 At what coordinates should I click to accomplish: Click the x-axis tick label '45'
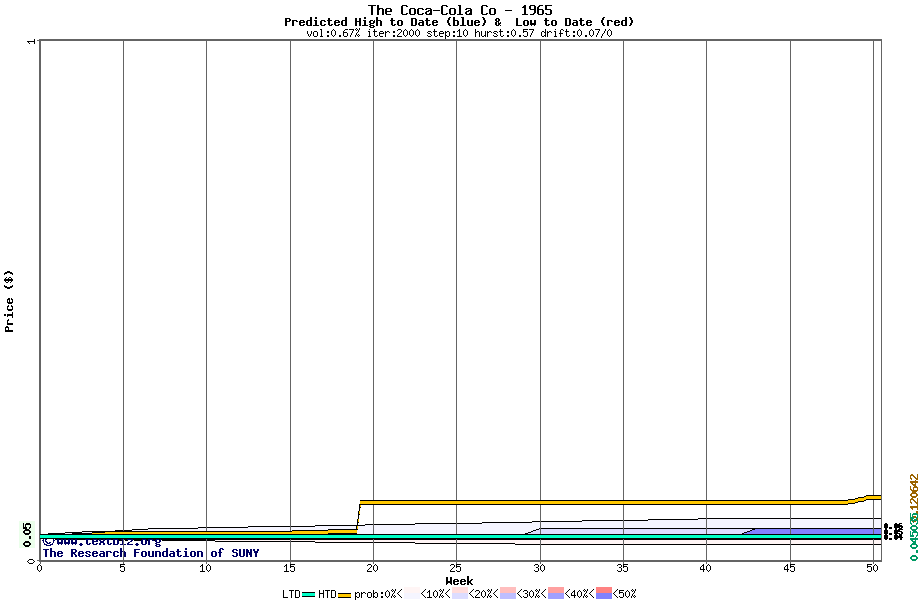790,568
